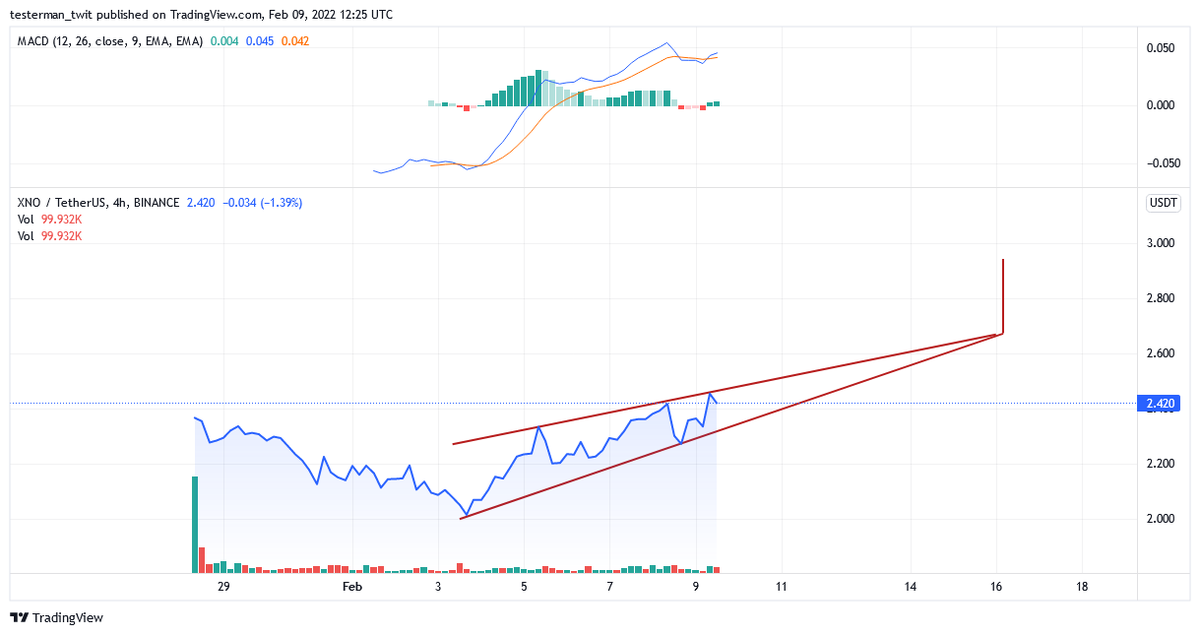This screenshot has width=1200, height=635.
Task: Select the orange signal value 0.042
Action: tap(295, 42)
